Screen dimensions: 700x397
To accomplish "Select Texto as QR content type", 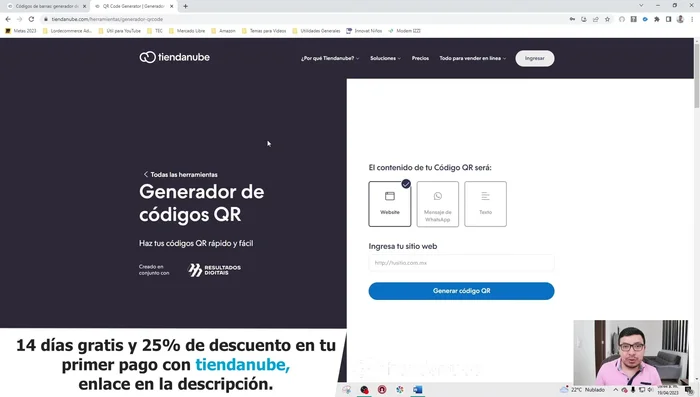I will (x=485, y=204).
